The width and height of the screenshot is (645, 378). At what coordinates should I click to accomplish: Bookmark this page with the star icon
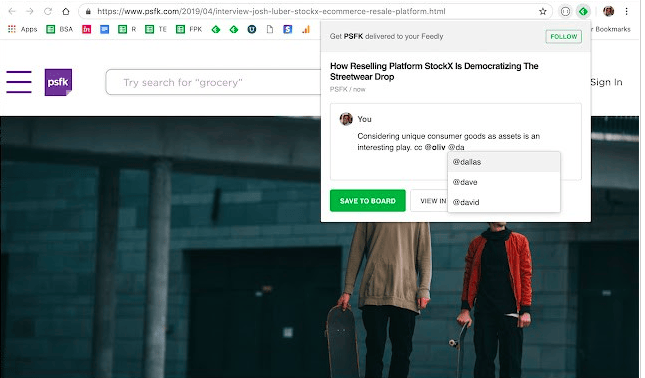point(543,12)
